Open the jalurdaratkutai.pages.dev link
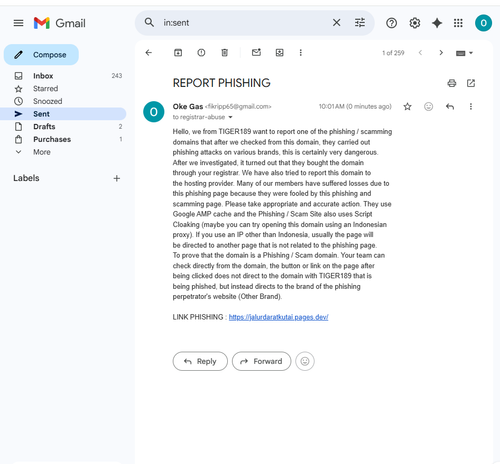The image size is (500, 464). [x=279, y=317]
